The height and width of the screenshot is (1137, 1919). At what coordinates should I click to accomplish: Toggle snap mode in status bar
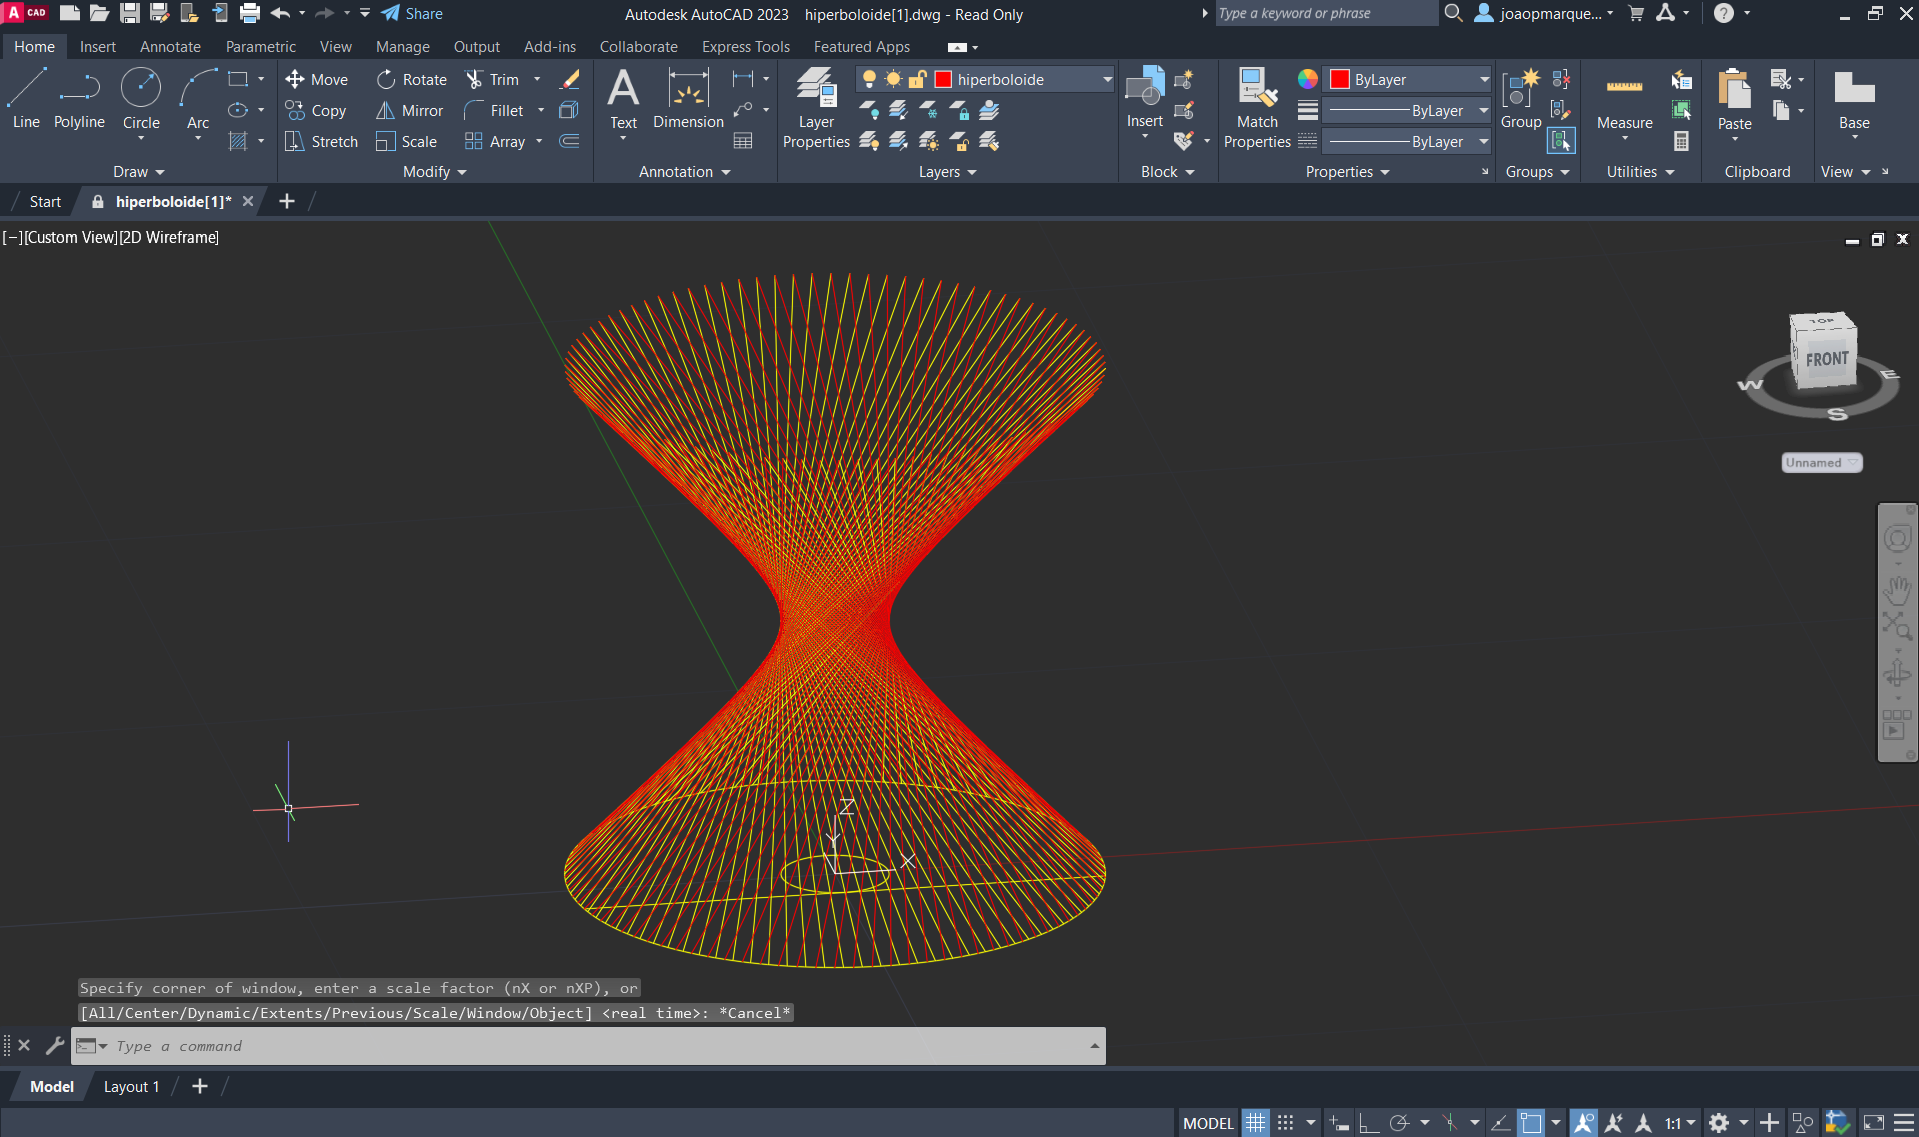pos(1286,1123)
